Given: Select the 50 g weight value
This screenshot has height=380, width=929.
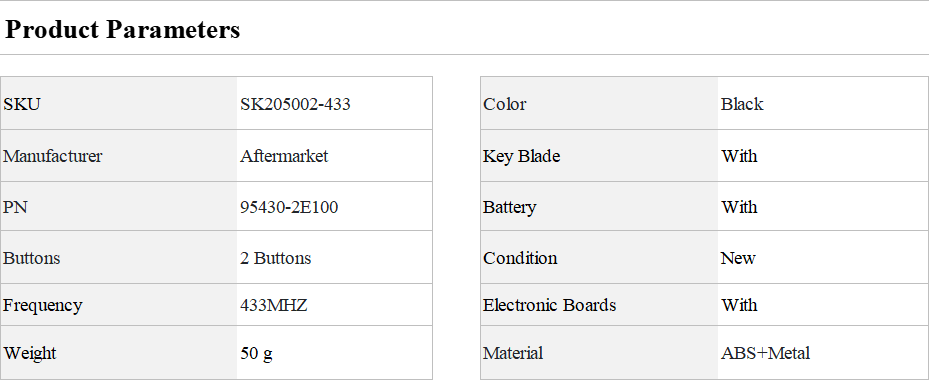Looking at the screenshot, I should [x=257, y=353].
